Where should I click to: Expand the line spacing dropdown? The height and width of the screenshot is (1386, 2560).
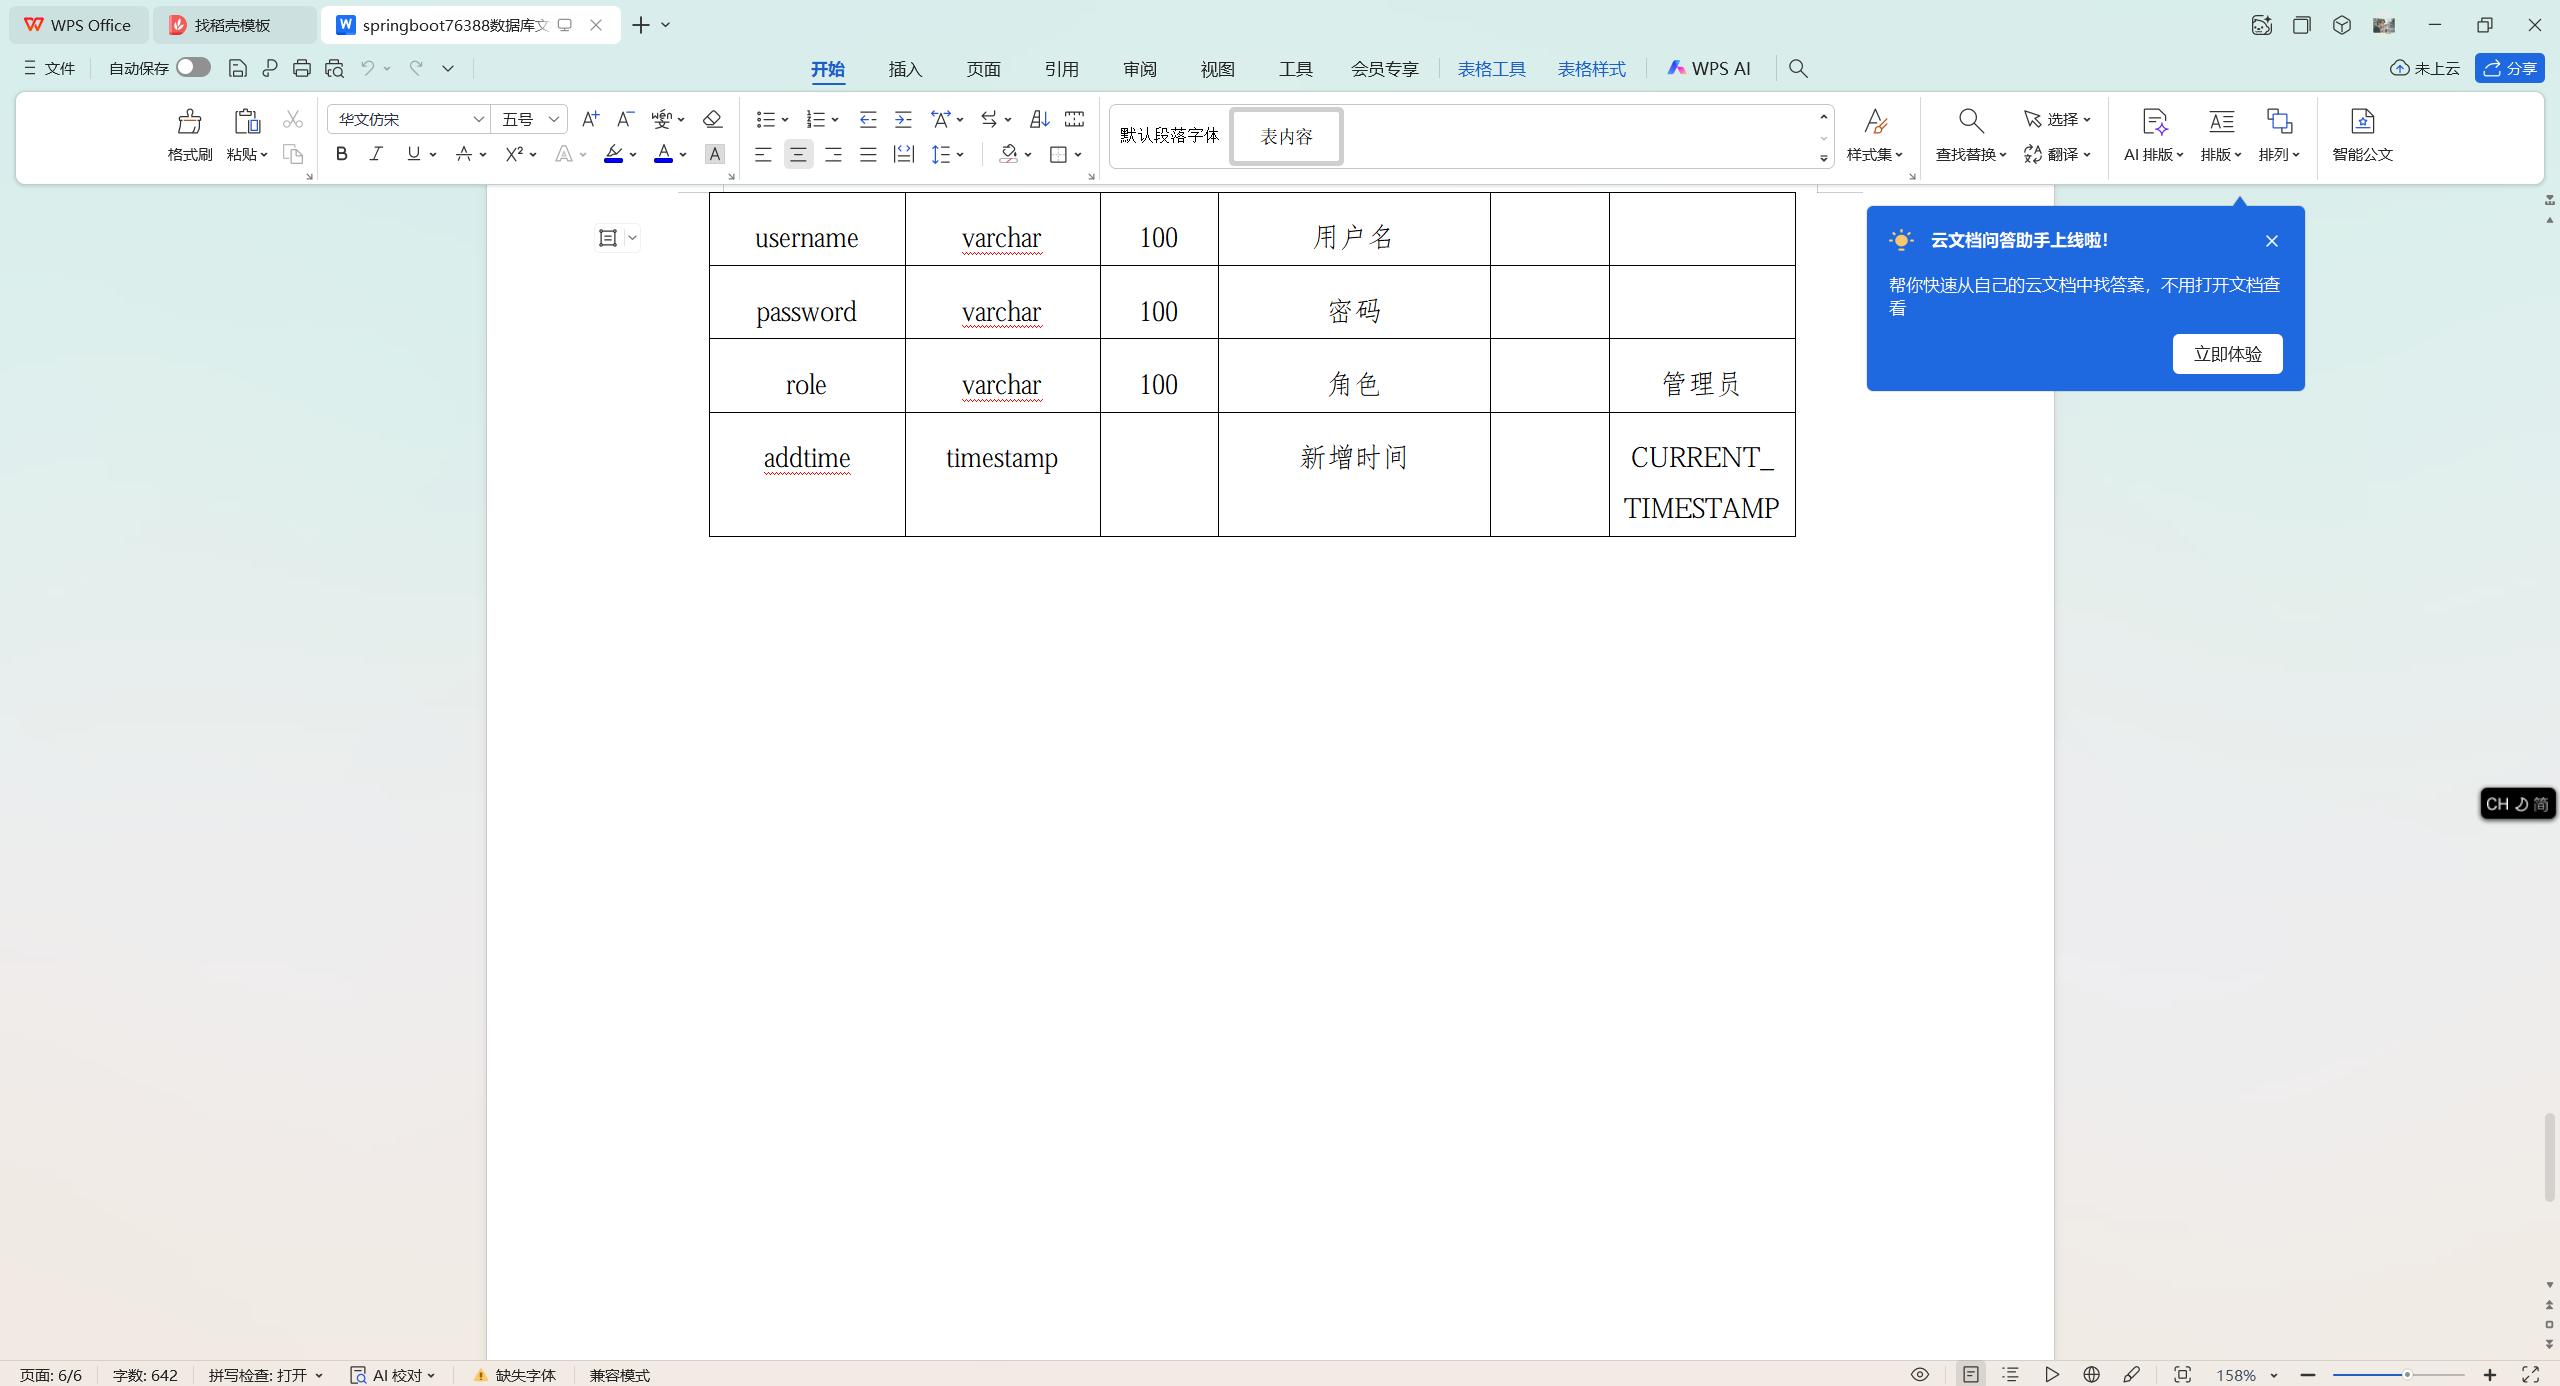(946, 154)
